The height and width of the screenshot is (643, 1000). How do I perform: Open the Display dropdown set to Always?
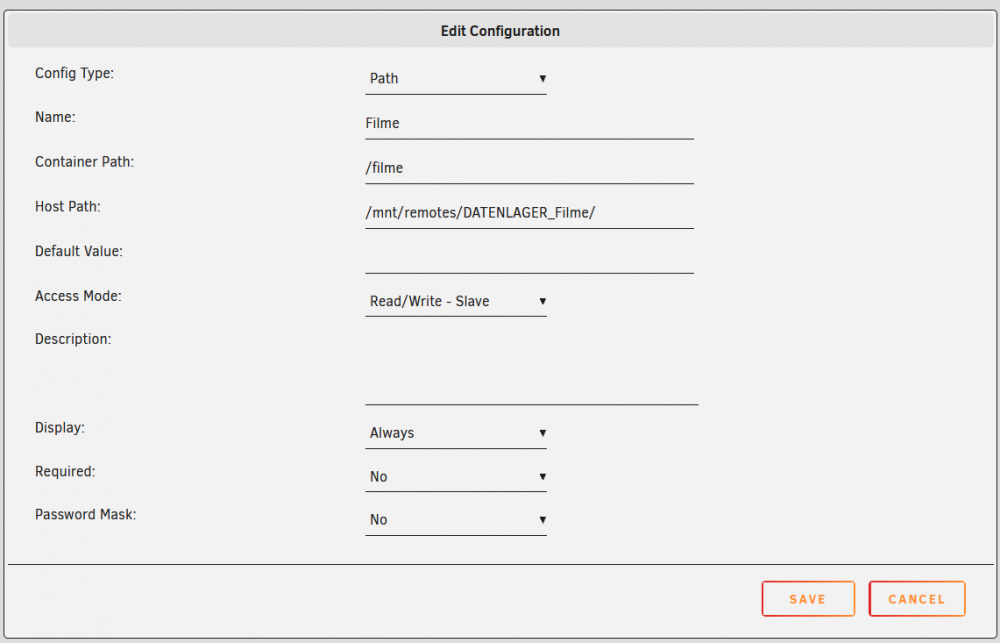455,433
